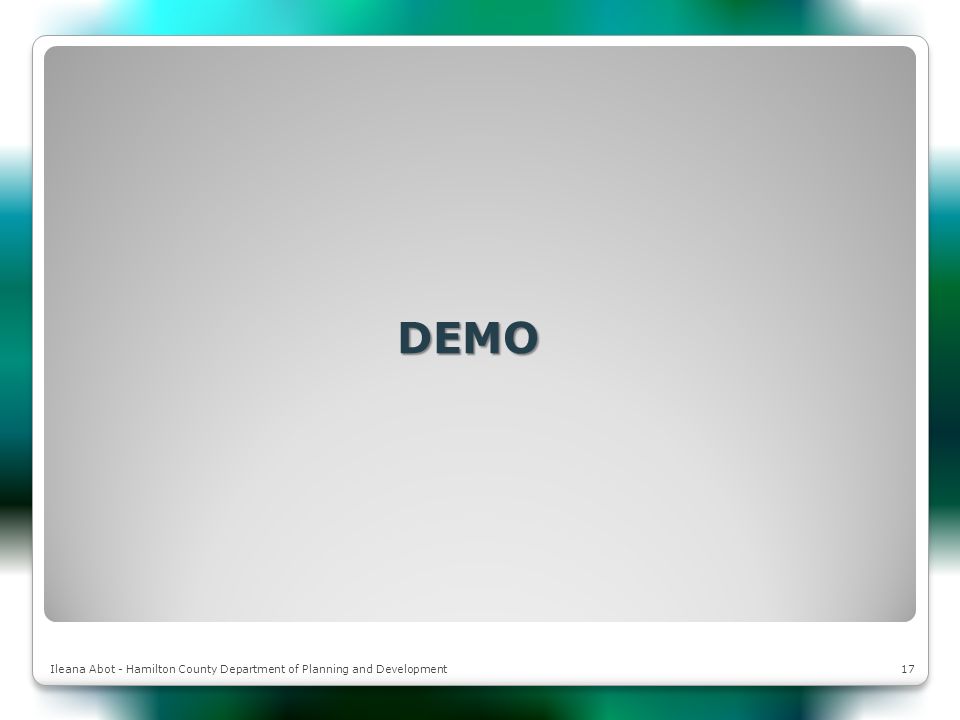Click the slide number 17
The image size is (960, 720).
pos(907,669)
